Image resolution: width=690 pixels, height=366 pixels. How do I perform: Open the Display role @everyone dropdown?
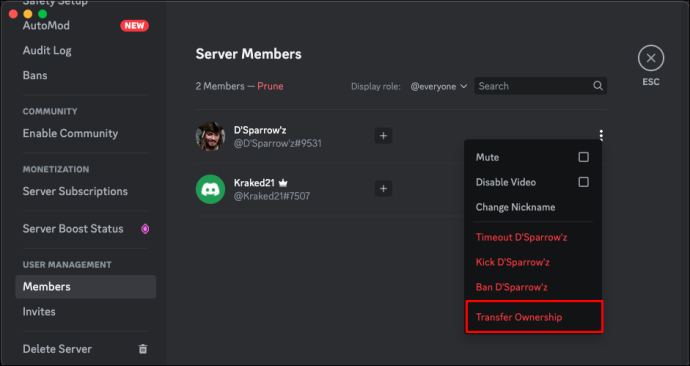(438, 86)
